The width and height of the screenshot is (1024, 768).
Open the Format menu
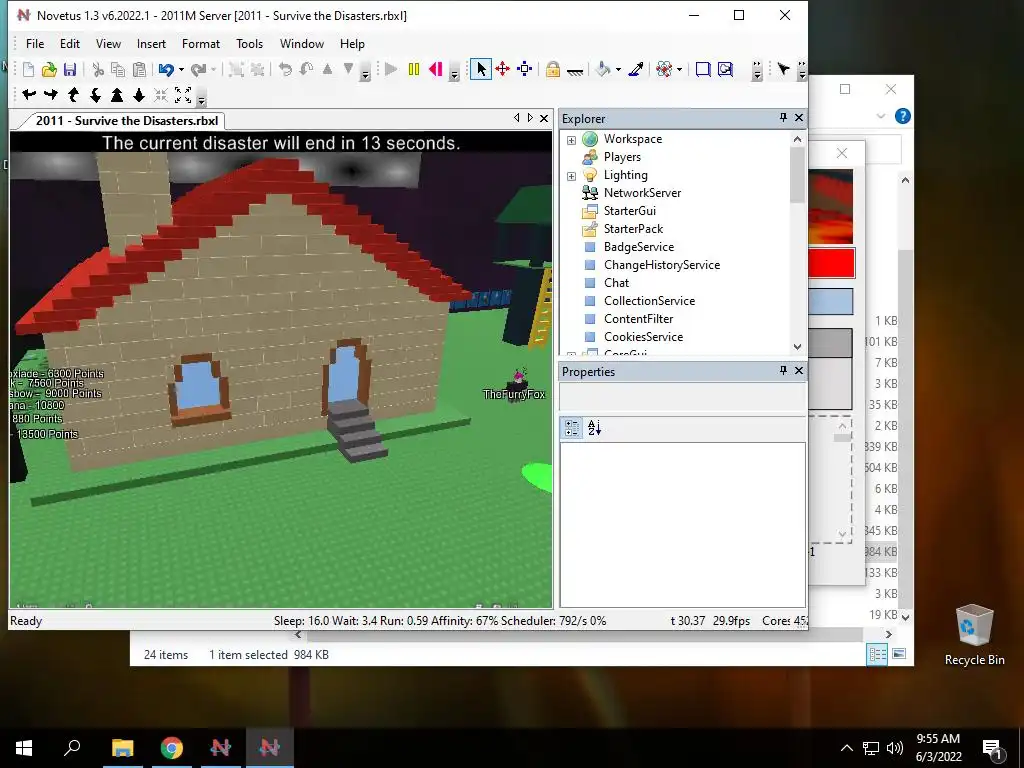click(x=200, y=44)
